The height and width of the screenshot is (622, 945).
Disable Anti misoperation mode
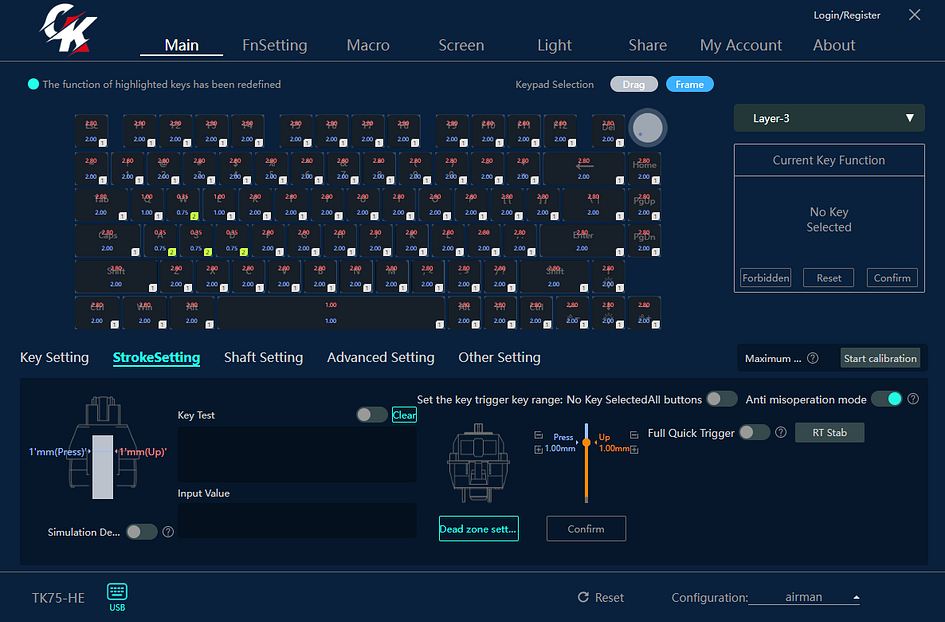pos(887,398)
